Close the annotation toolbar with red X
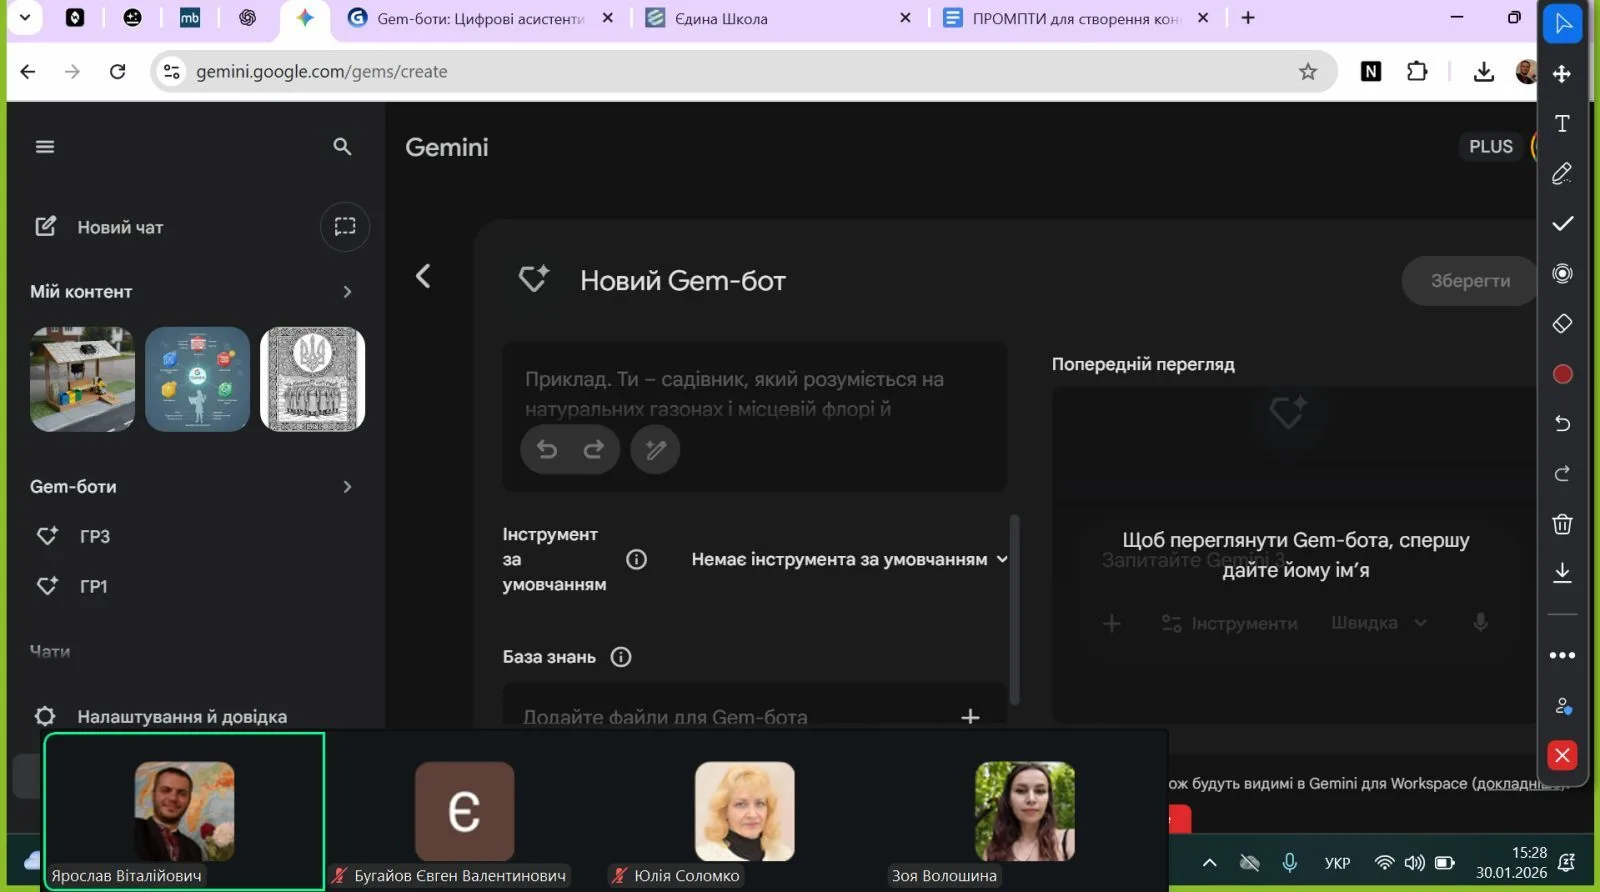 coord(1562,756)
